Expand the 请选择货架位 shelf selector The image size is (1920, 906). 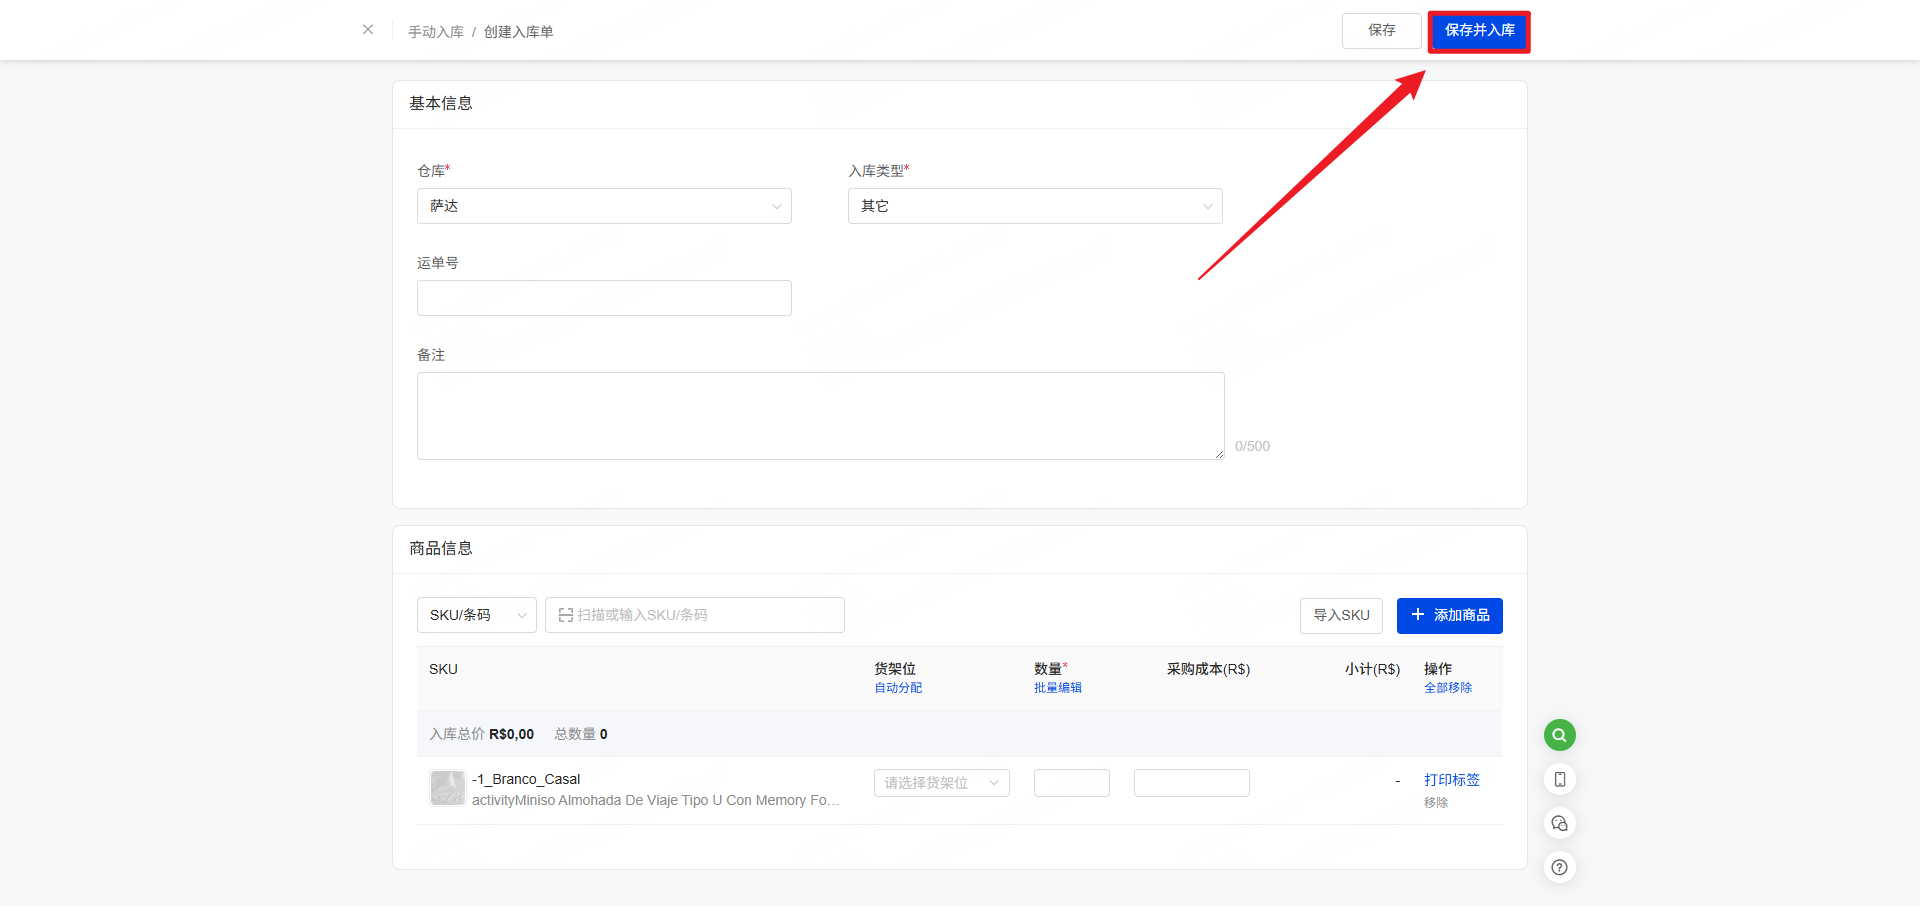[x=941, y=783]
